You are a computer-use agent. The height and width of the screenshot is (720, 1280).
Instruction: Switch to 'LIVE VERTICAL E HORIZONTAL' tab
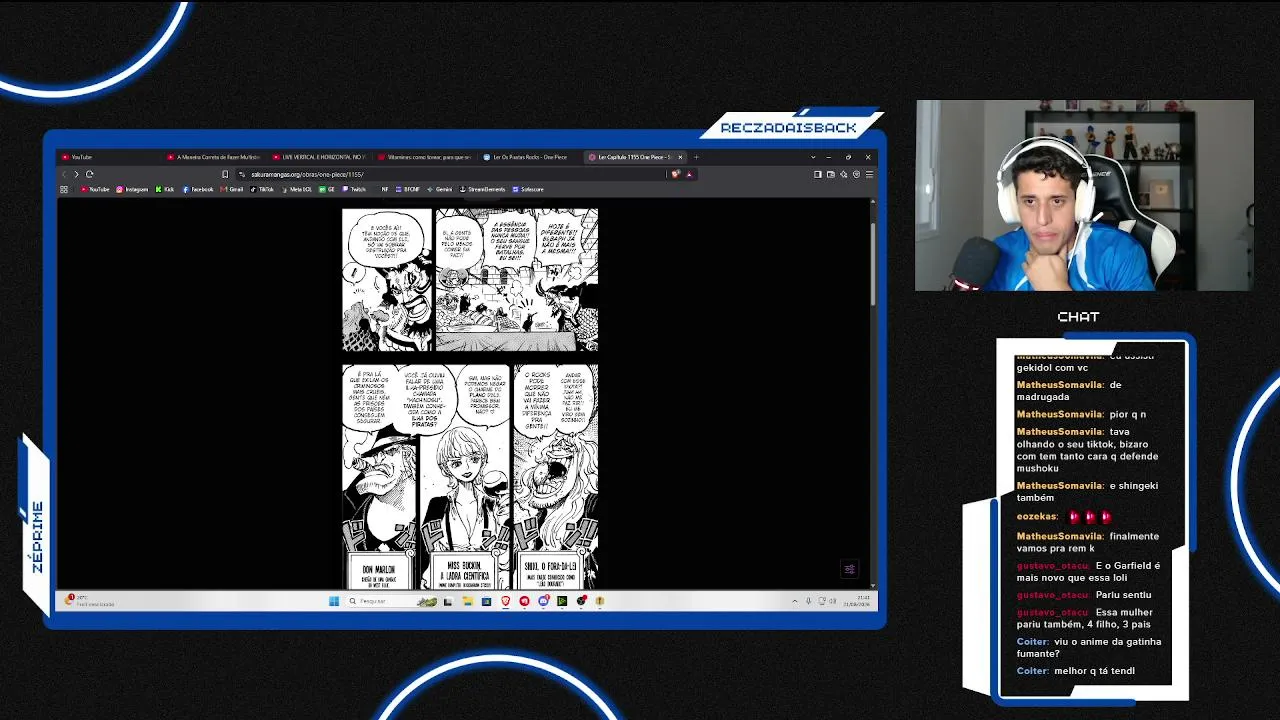click(322, 157)
